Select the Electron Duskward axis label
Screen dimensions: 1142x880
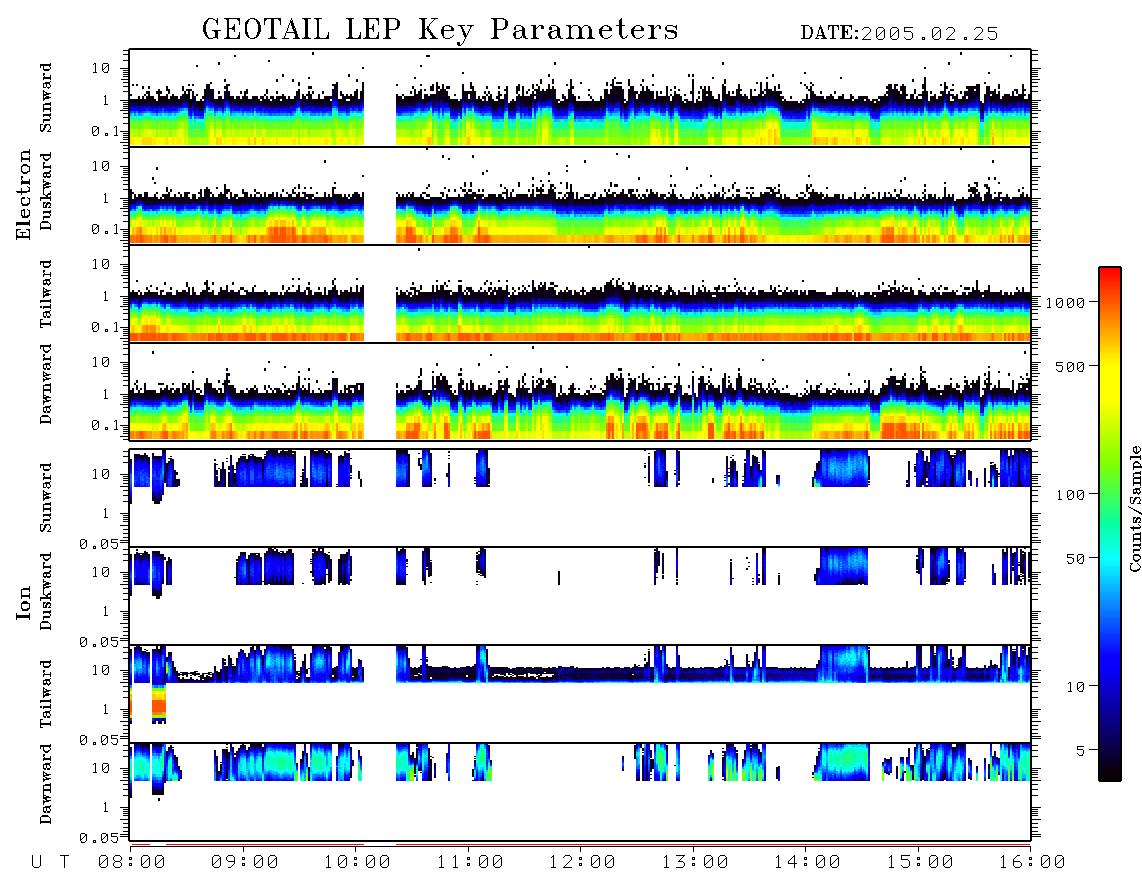pyautogui.click(x=46, y=191)
